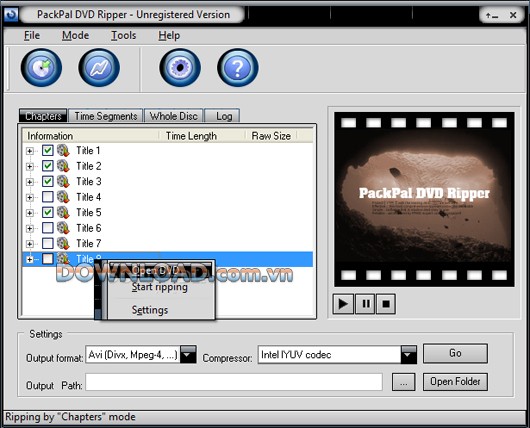The width and height of the screenshot is (530, 428).
Task: Click the Open Folder button
Action: (x=455, y=382)
